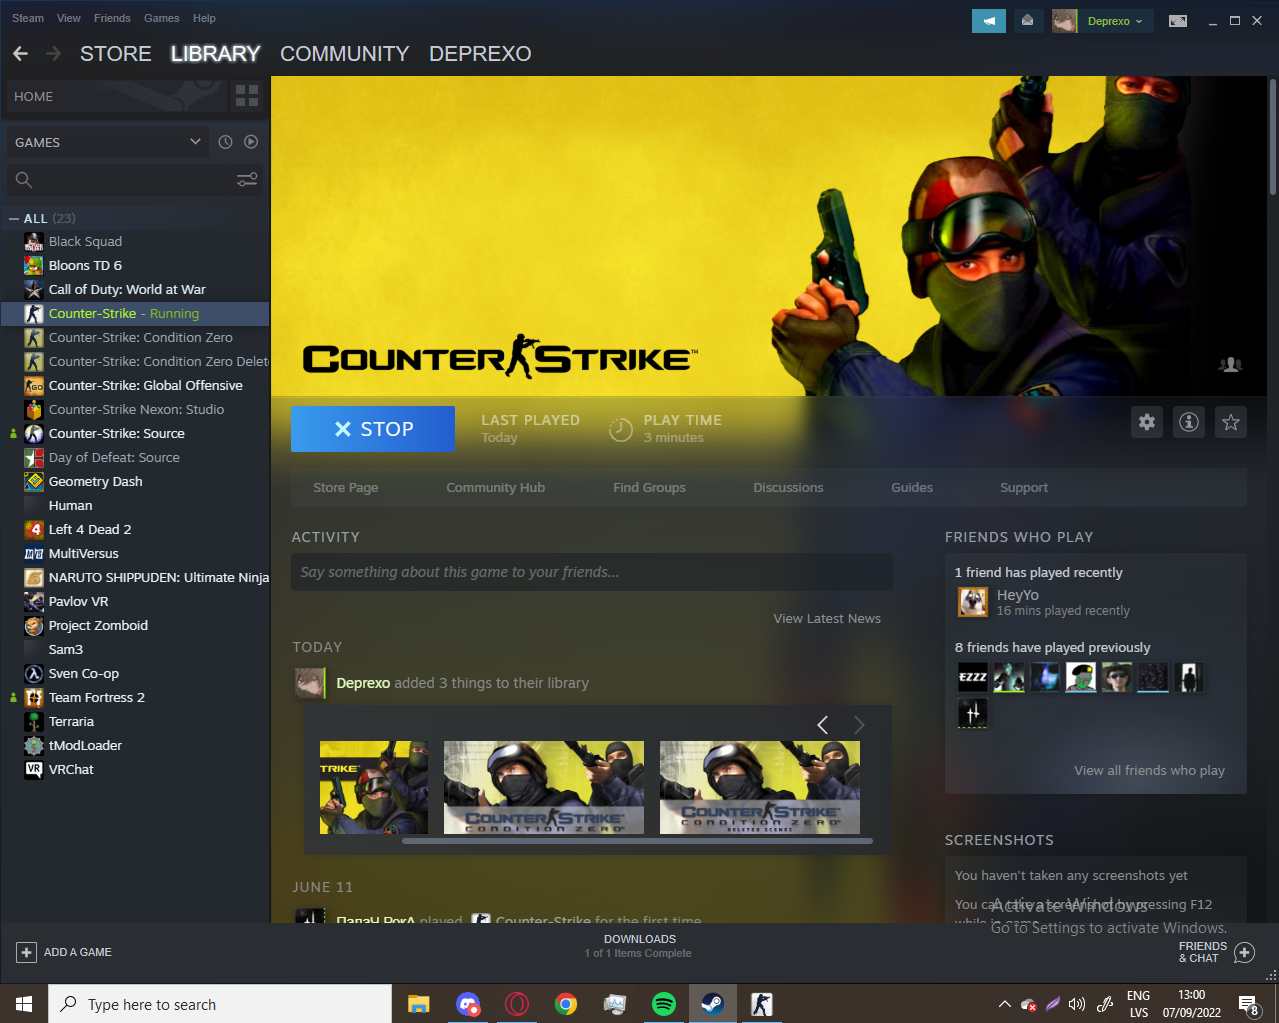Click View all friends who play

click(x=1149, y=770)
